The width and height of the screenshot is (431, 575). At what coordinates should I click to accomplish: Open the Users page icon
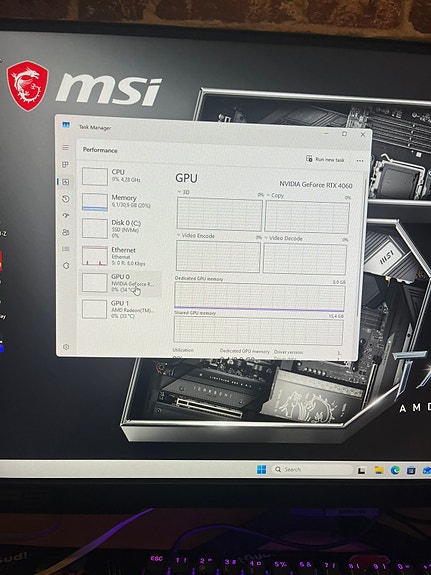(x=66, y=232)
